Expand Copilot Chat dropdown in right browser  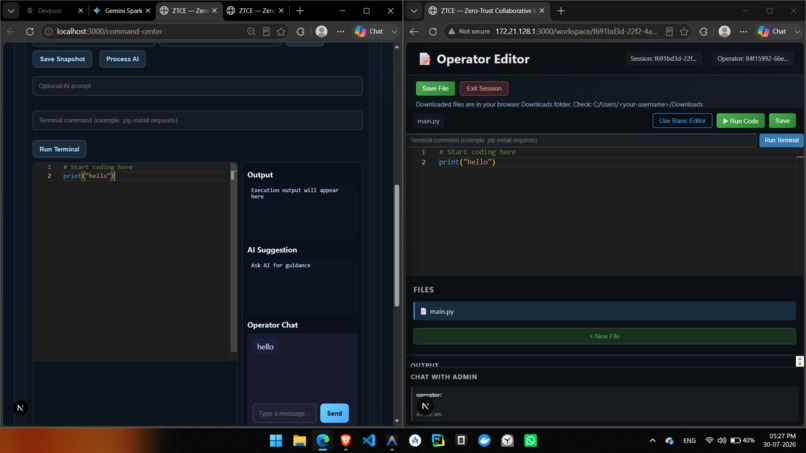(797, 31)
